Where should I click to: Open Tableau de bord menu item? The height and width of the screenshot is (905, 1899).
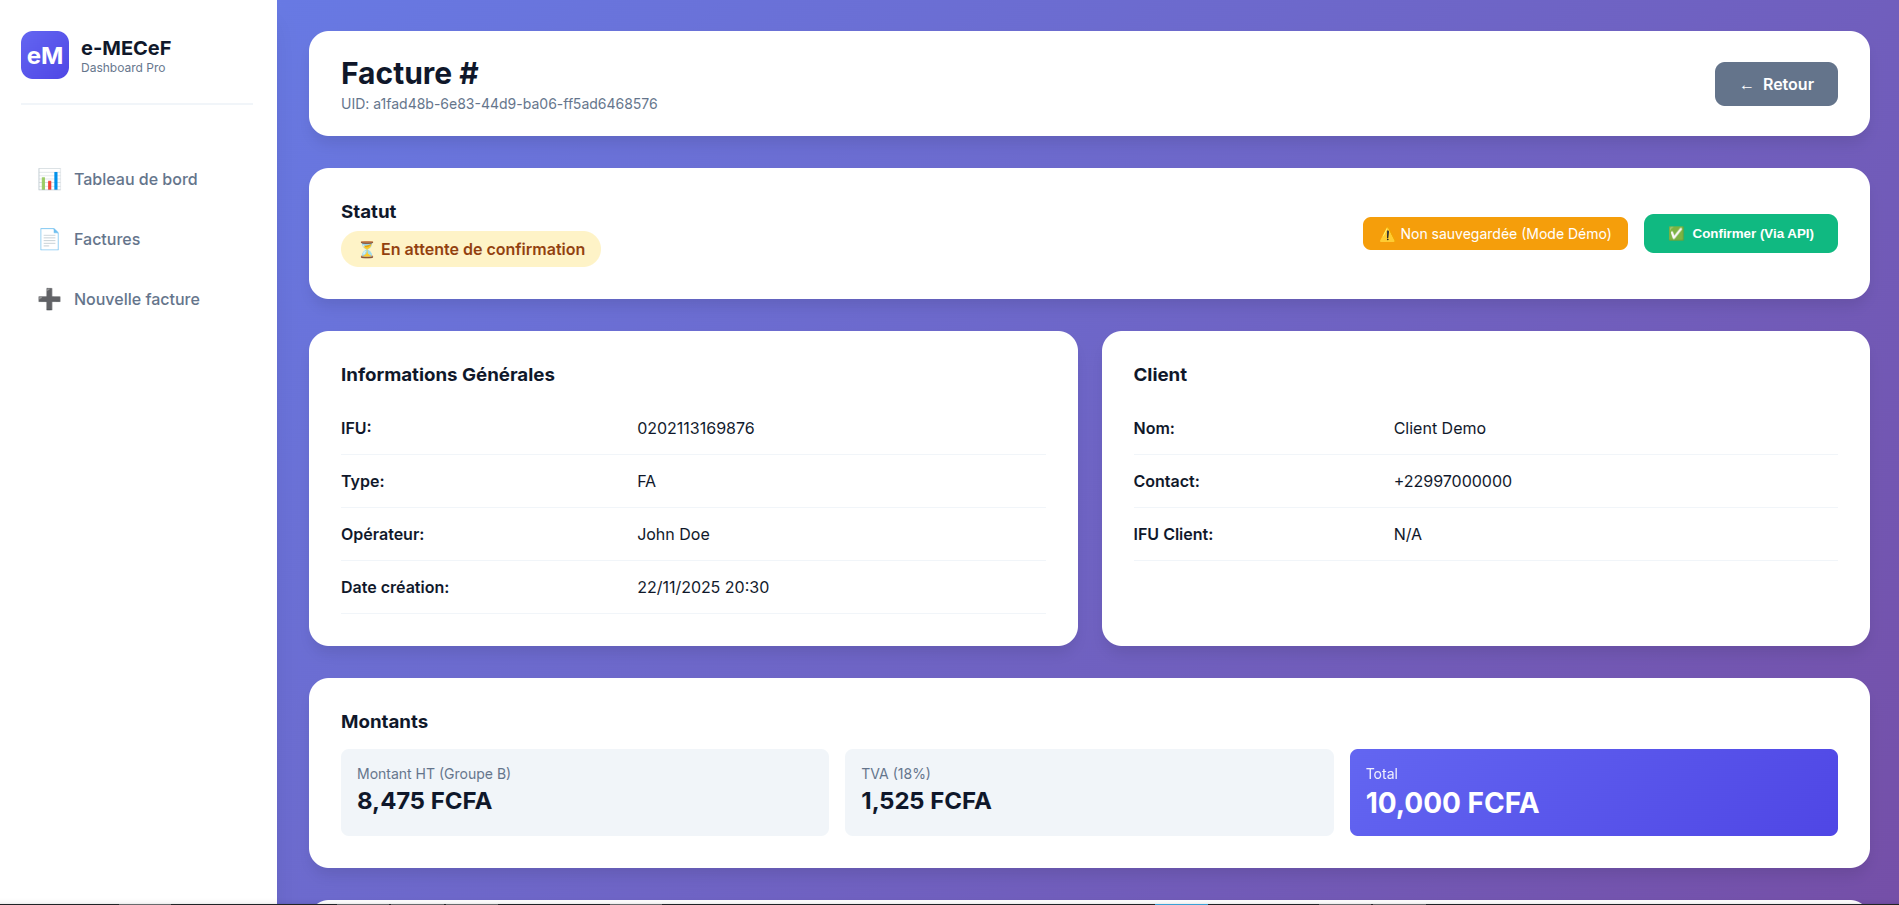[x=136, y=180]
